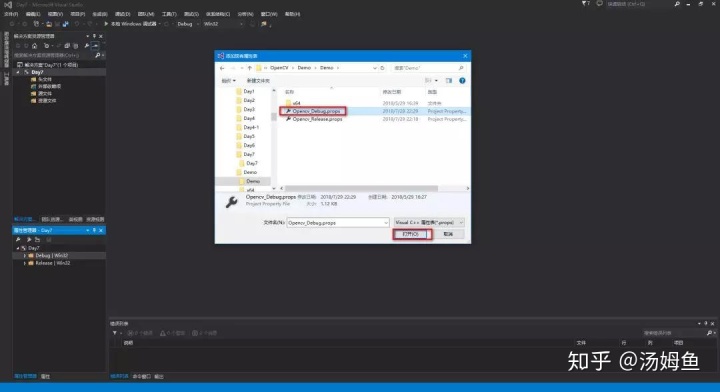This screenshot has height=392, width=720.
Task: Click the 打开(O) open button
Action: 411,234
